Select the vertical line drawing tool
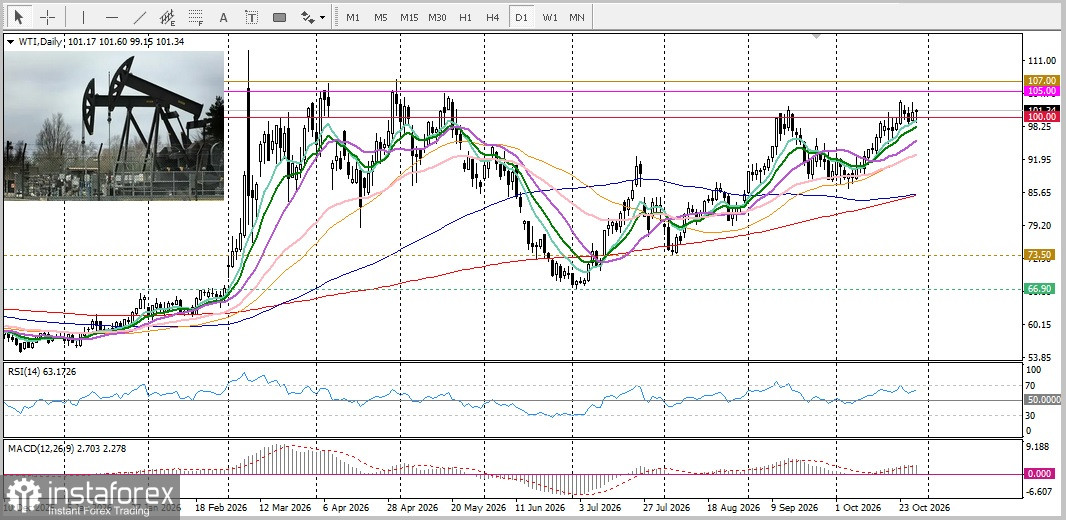This screenshot has width=1066, height=520. 84,17
